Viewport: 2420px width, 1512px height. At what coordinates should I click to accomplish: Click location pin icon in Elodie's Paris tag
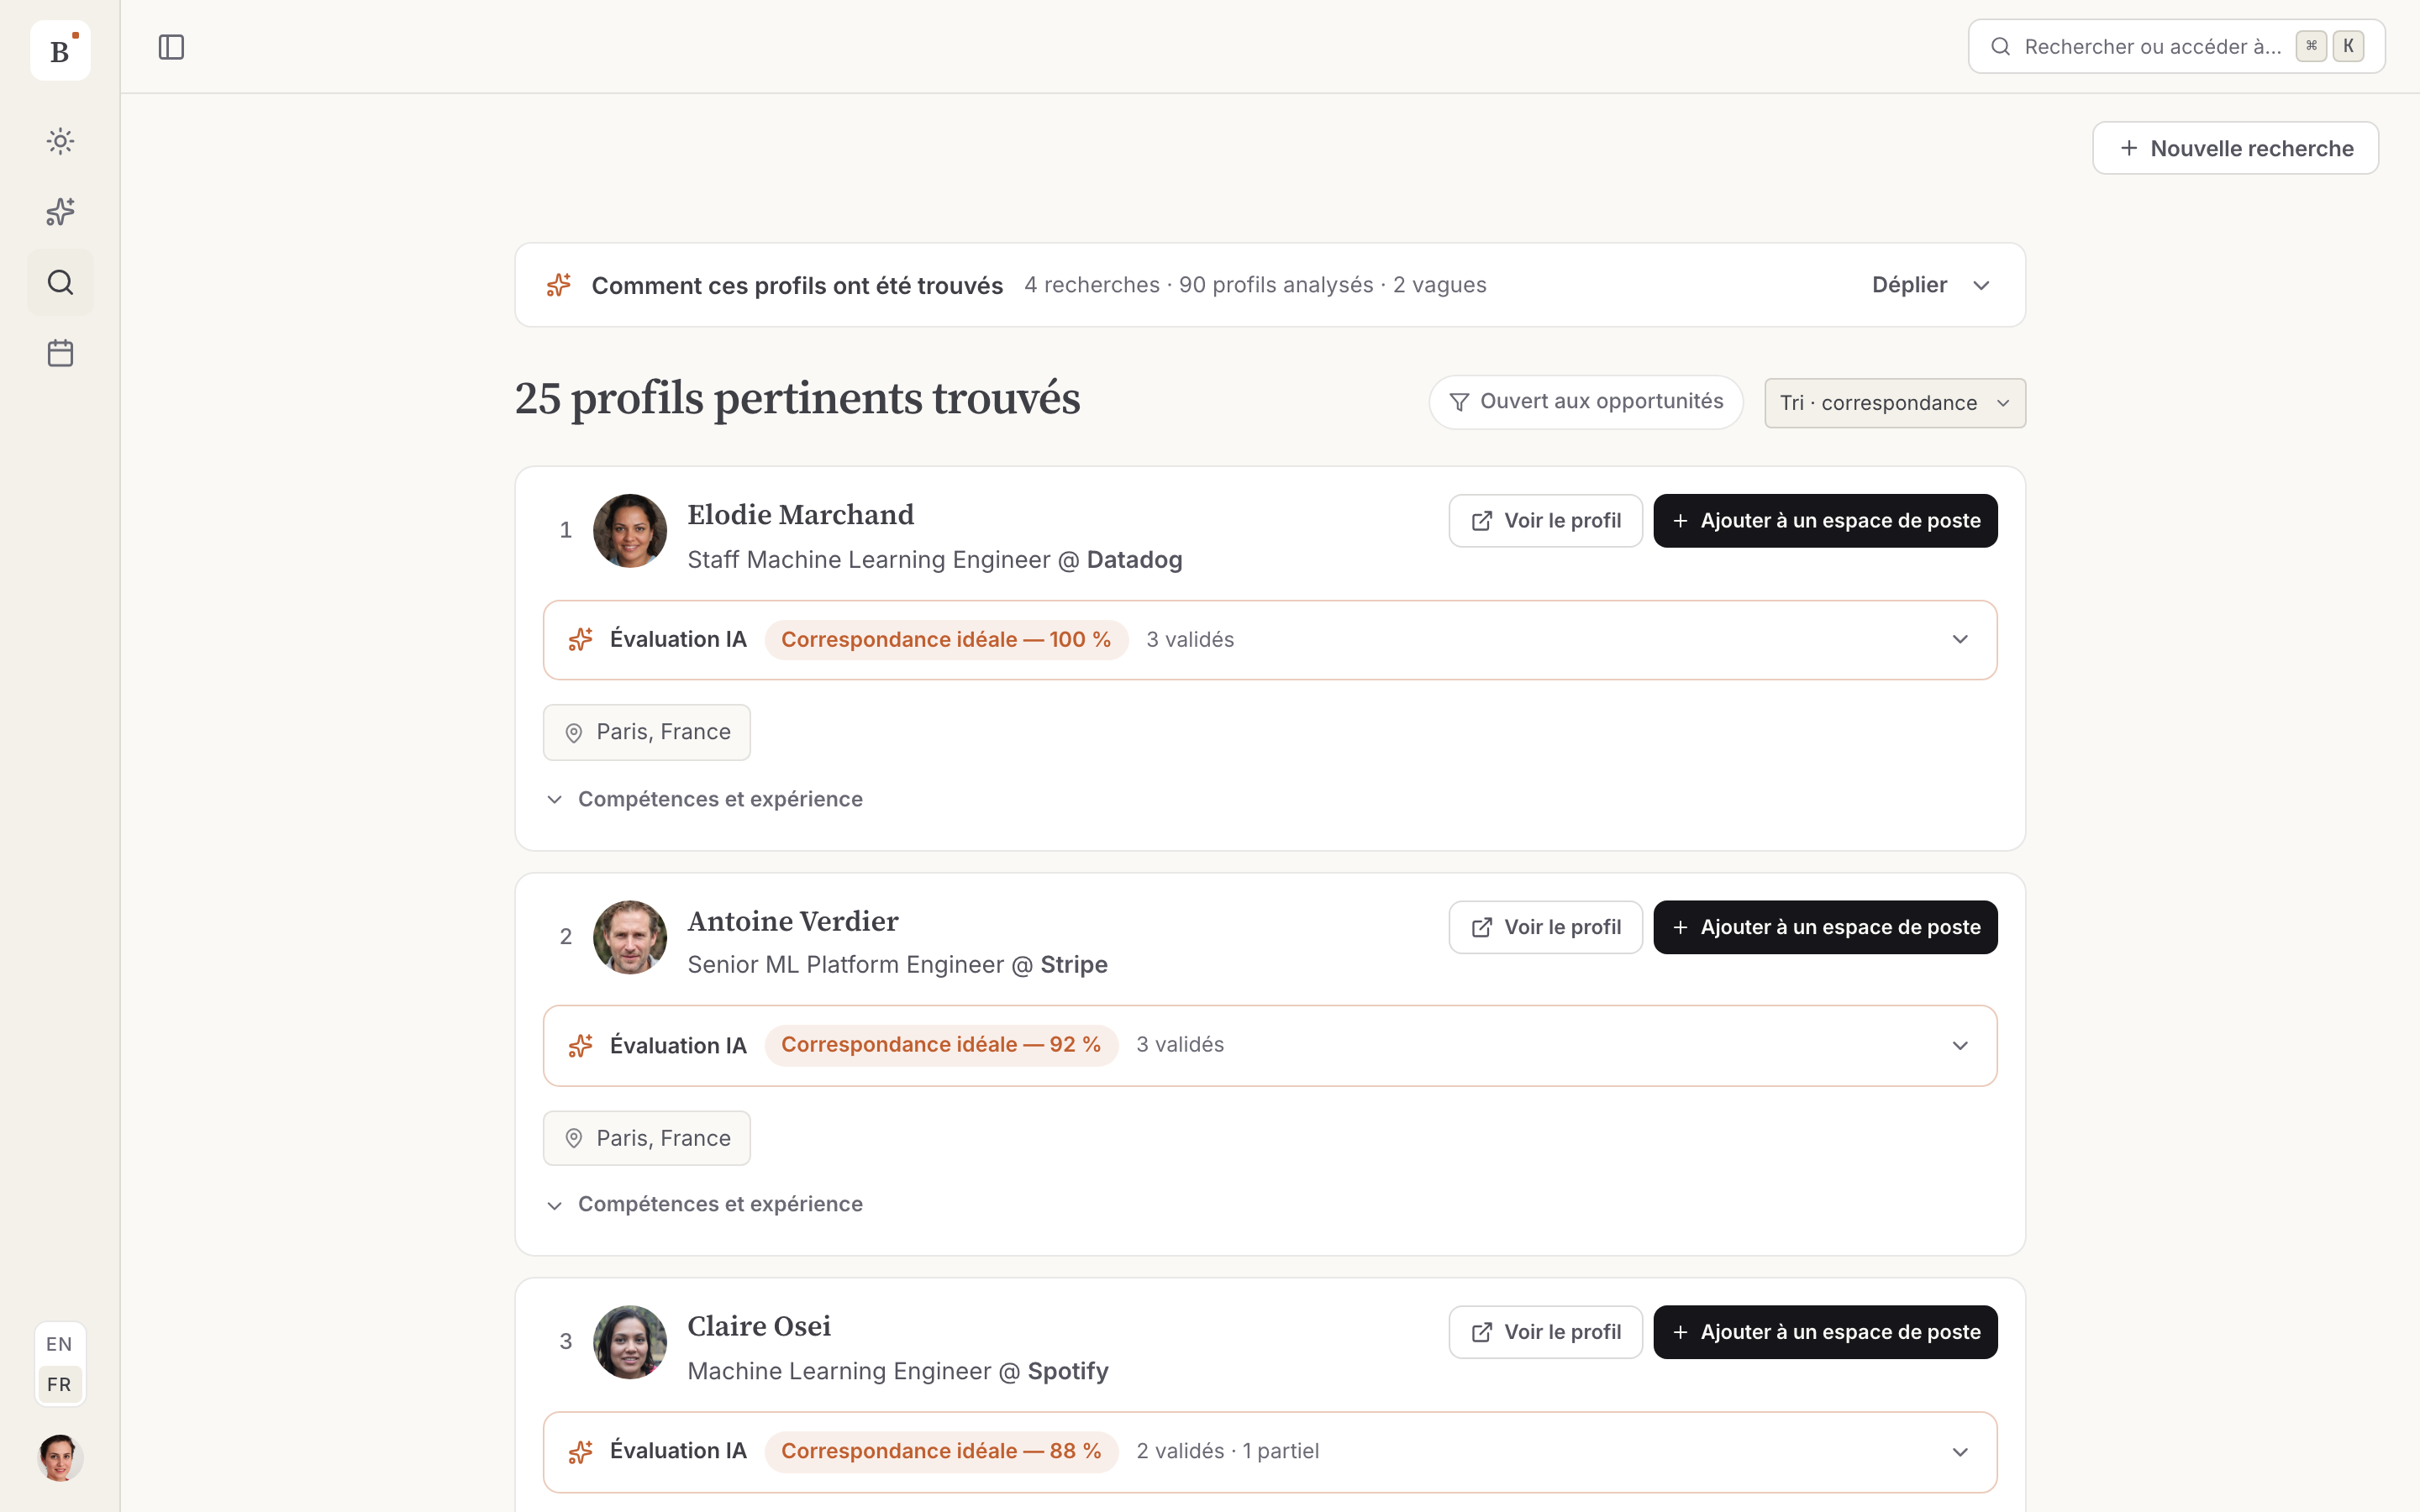[x=574, y=733]
